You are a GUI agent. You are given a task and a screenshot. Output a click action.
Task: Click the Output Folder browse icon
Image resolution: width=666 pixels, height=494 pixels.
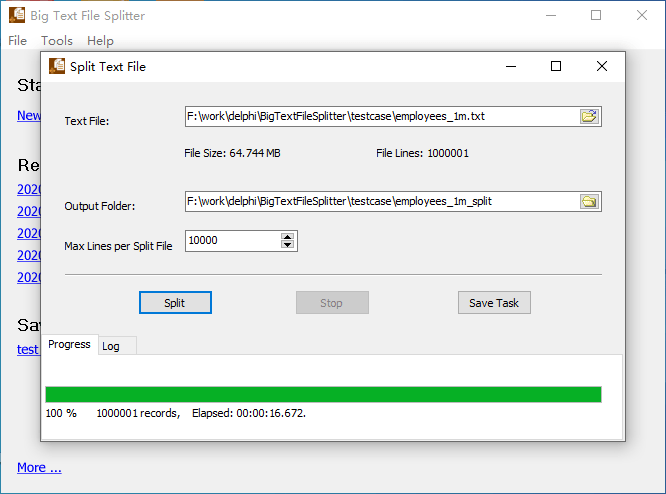pyautogui.click(x=589, y=201)
